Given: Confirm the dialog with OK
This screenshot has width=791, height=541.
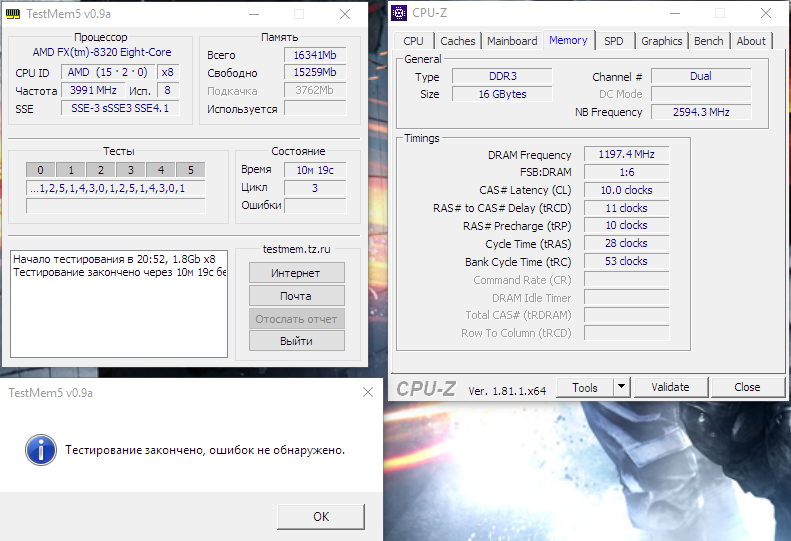Looking at the screenshot, I should coord(321,516).
